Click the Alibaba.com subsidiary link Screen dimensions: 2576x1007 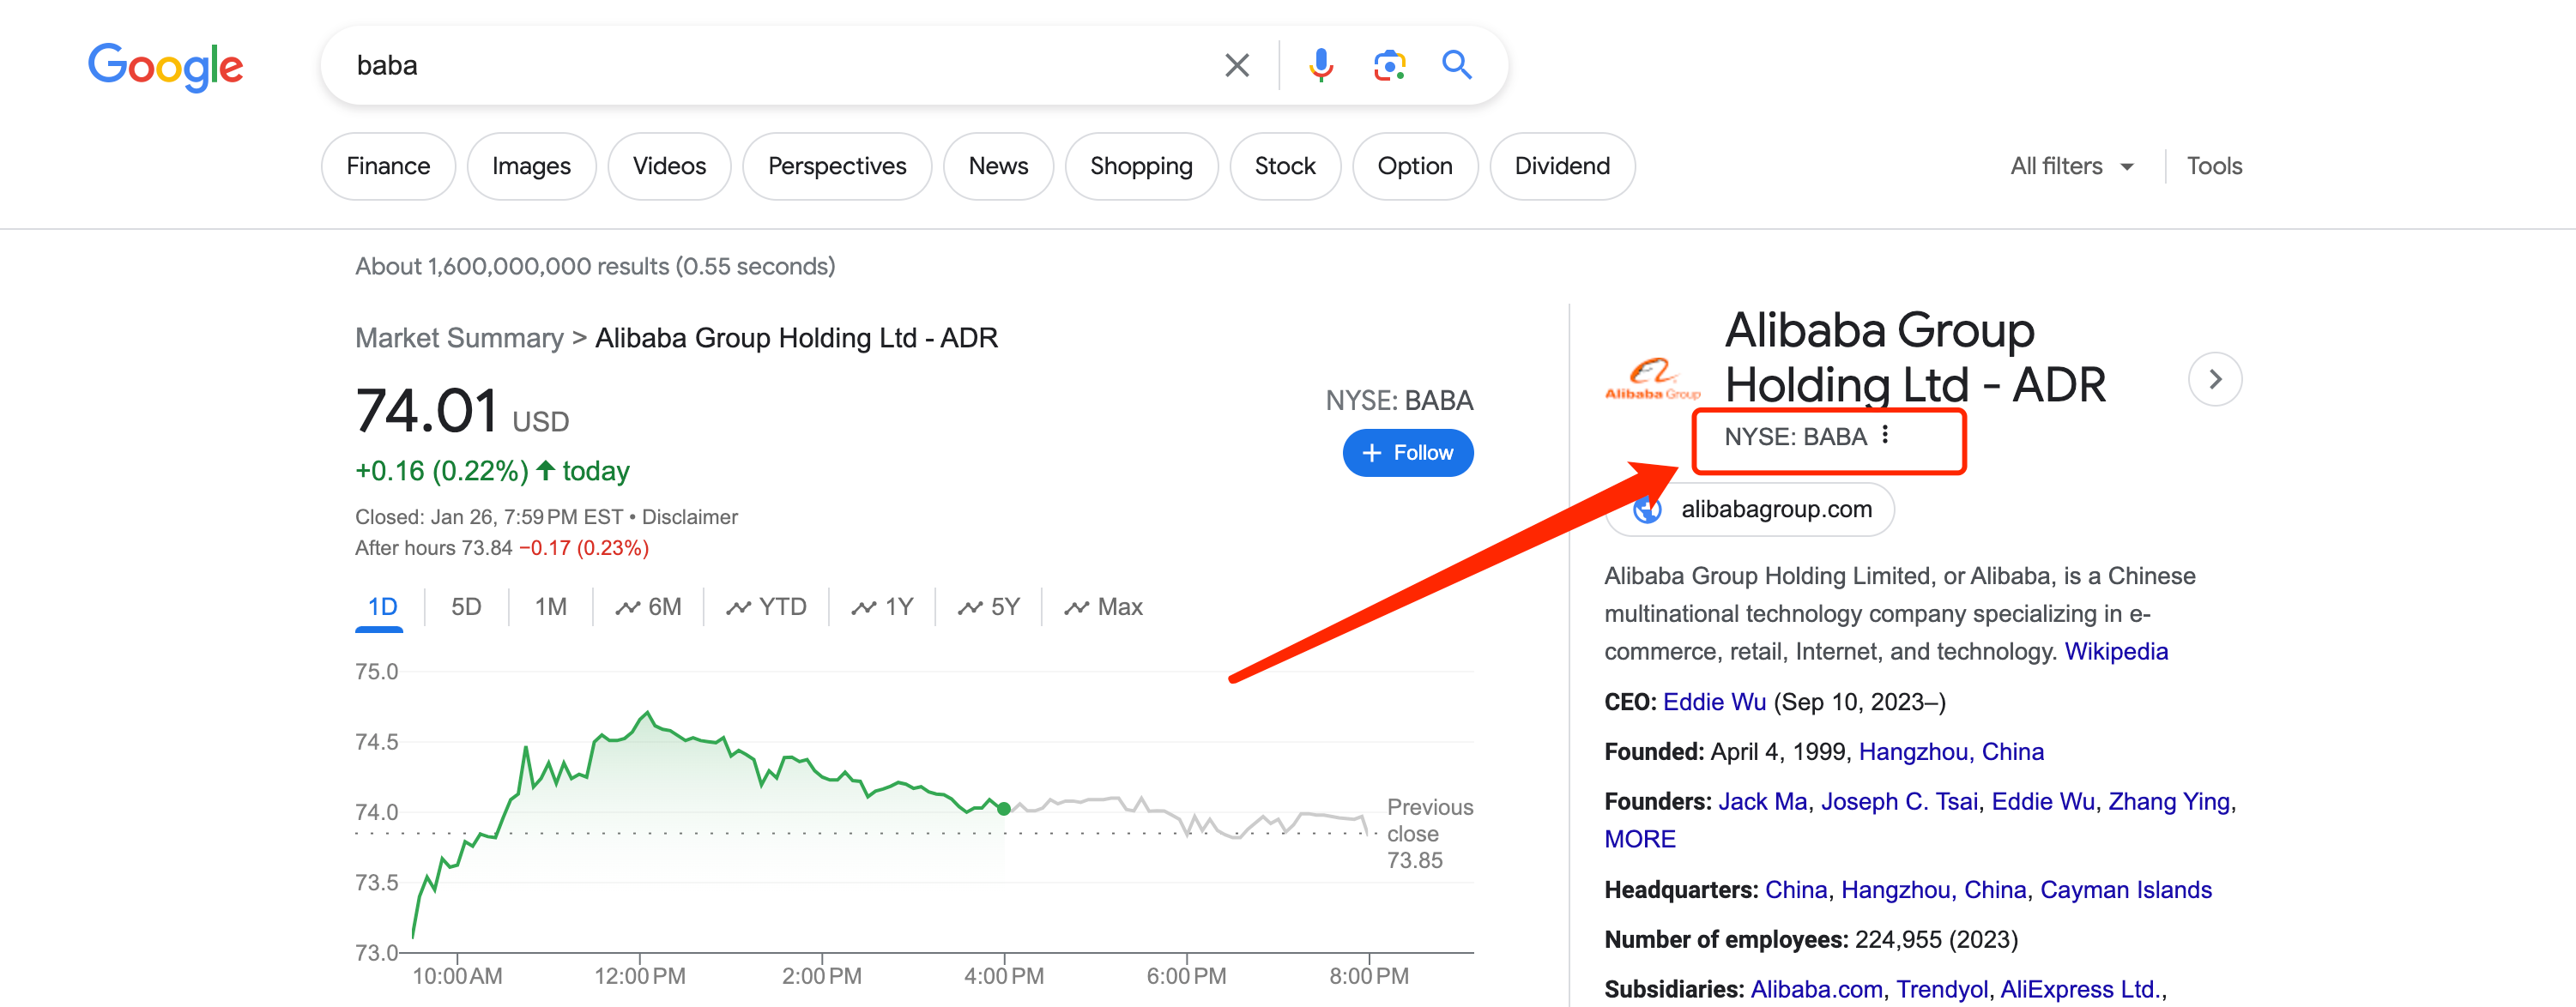coord(1816,989)
